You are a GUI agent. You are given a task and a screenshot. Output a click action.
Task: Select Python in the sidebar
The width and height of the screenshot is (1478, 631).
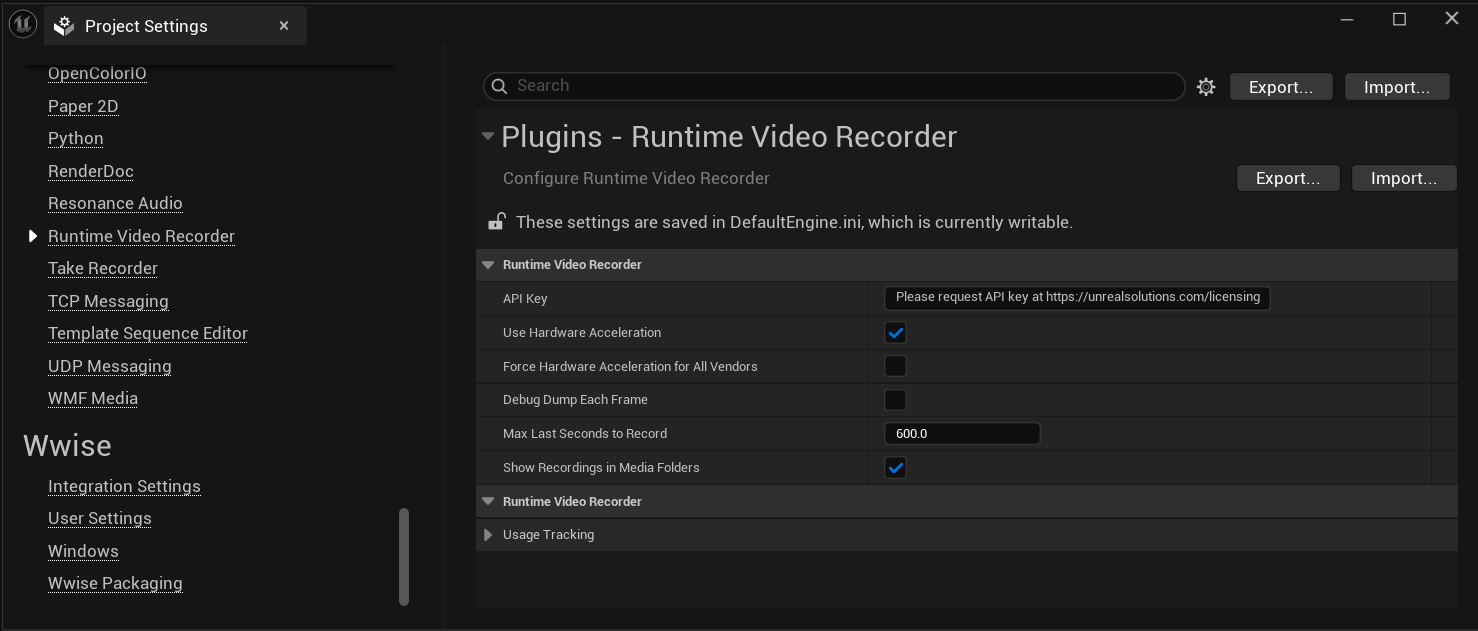[76, 138]
